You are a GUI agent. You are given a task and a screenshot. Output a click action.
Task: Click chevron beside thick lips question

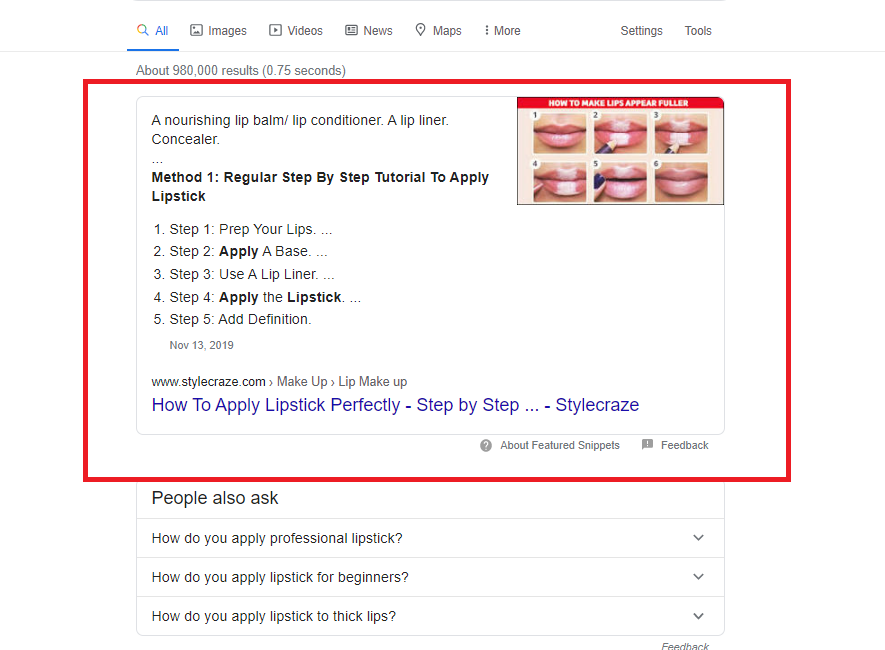coord(698,616)
